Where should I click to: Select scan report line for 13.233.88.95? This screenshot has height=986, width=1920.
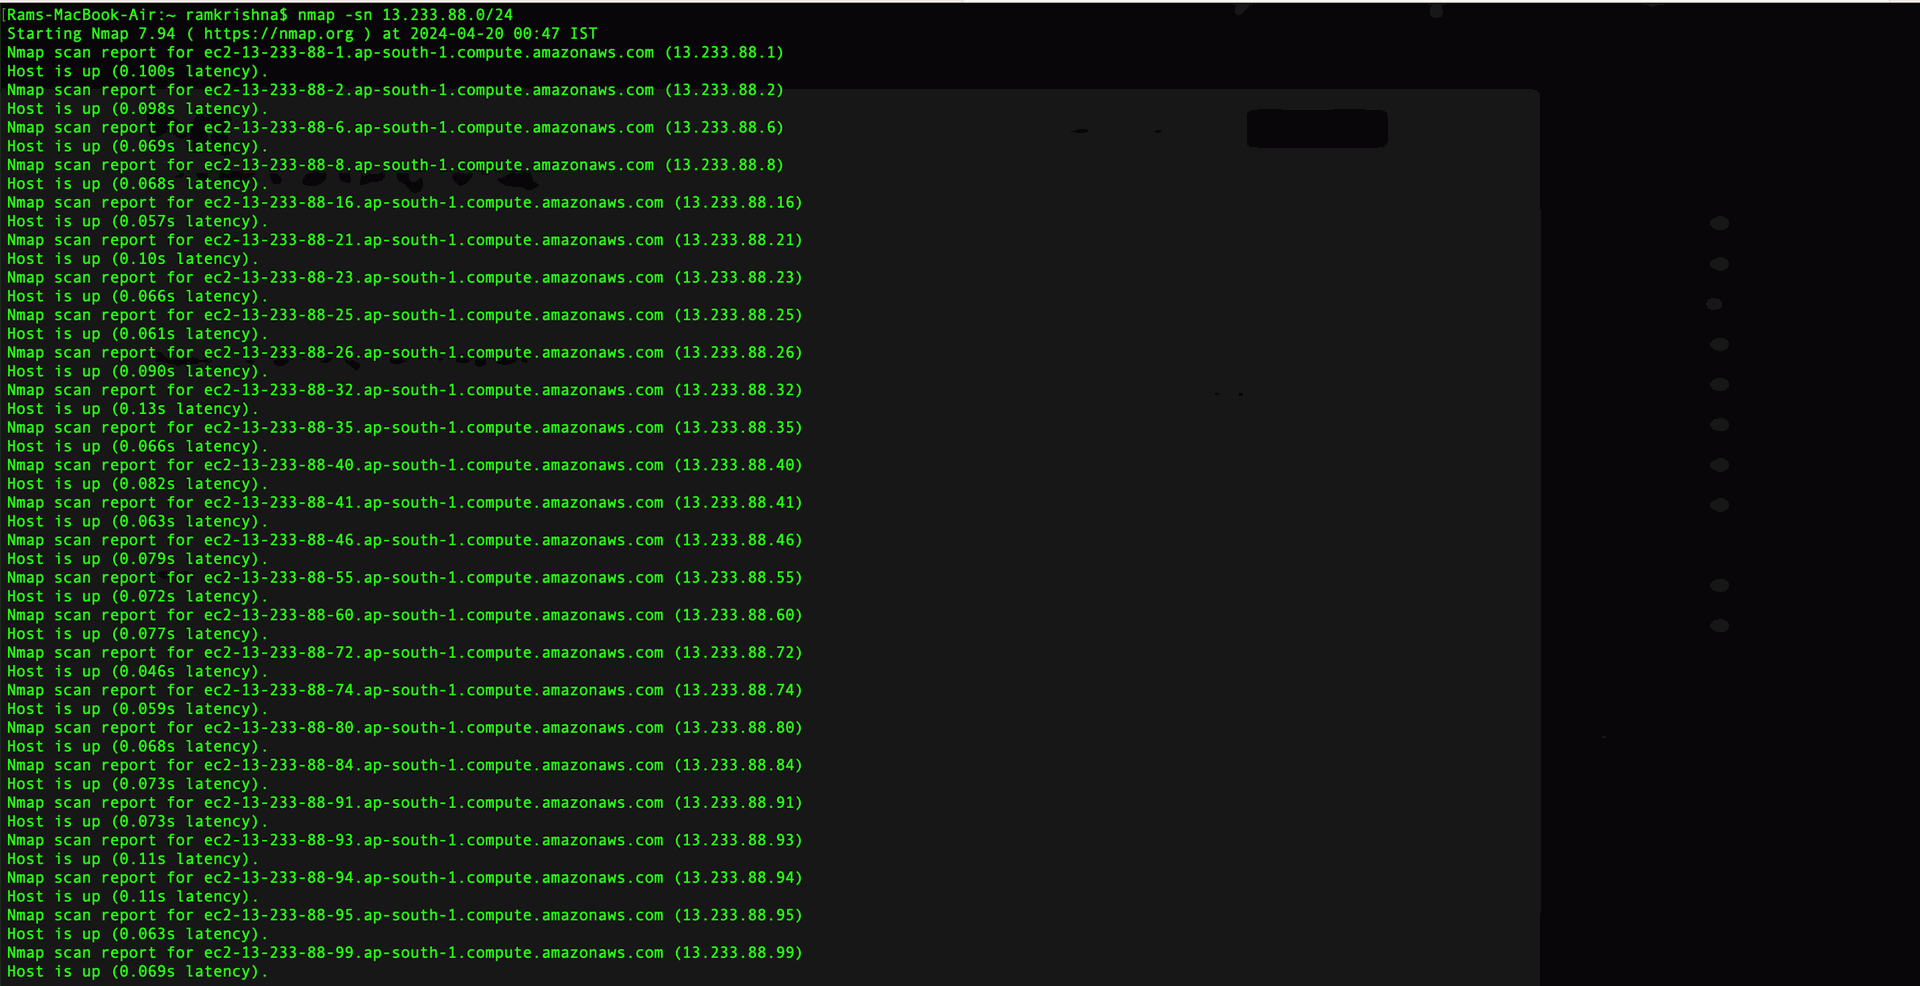tap(405, 915)
